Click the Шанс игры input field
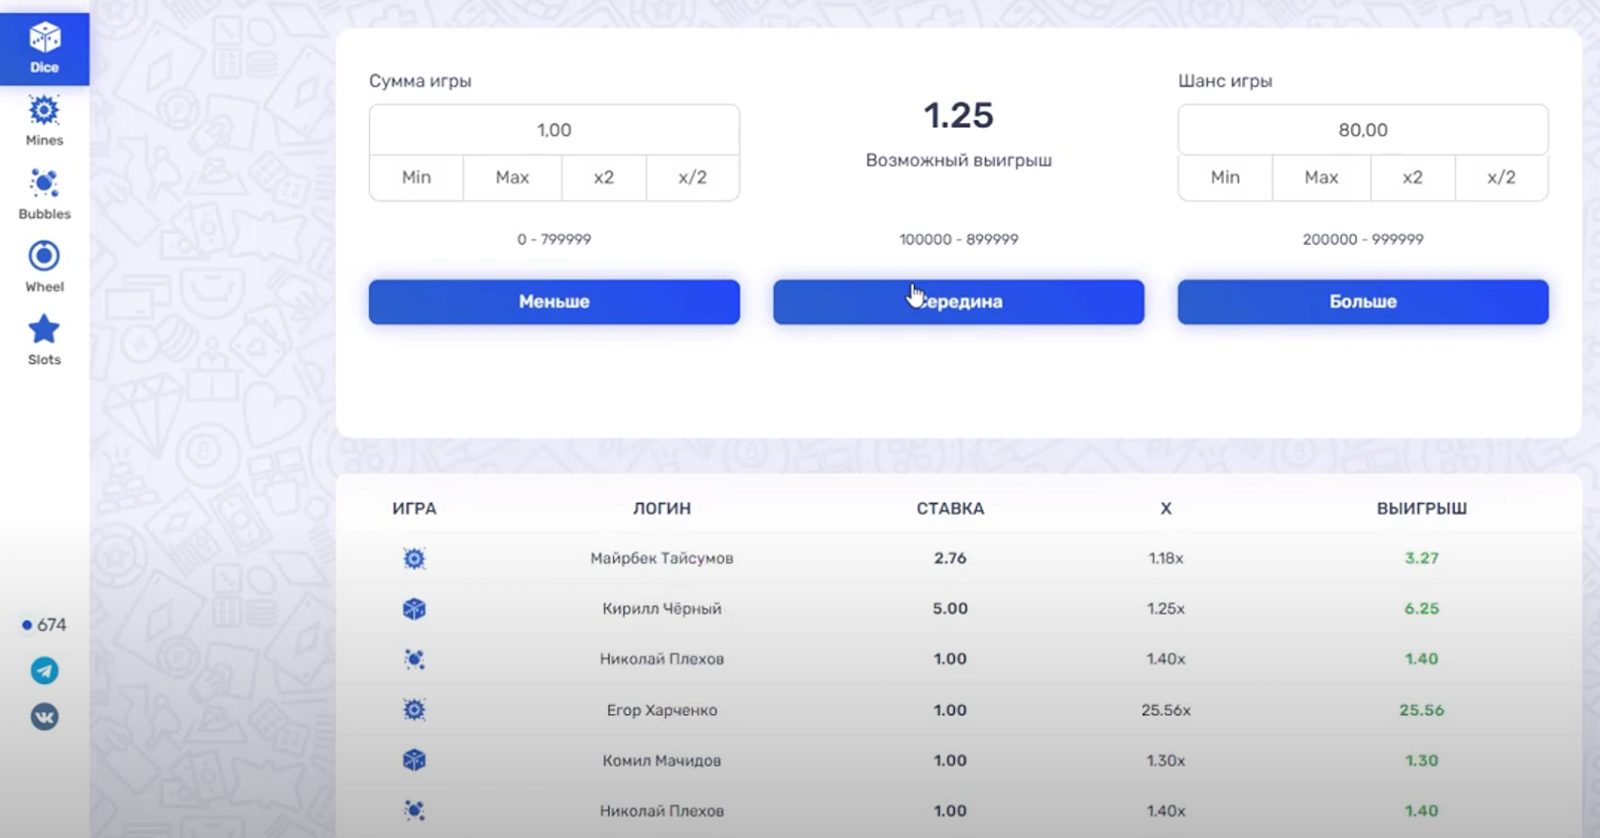The height and width of the screenshot is (838, 1600). (x=1362, y=130)
